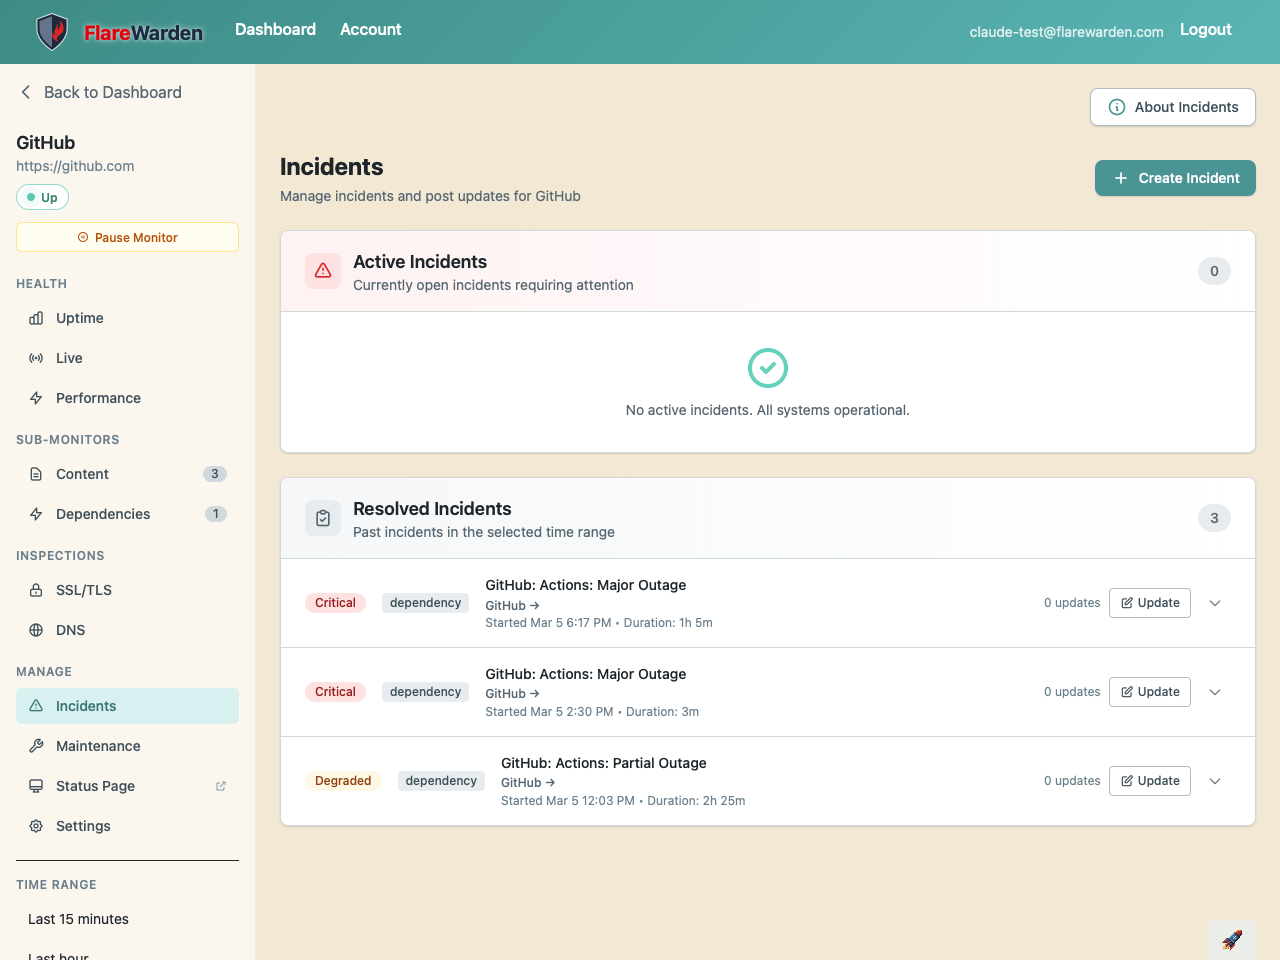Image resolution: width=1280 pixels, height=960 pixels.
Task: Expand the 6:17 PM Major Outage incident
Action: [x=1215, y=603]
